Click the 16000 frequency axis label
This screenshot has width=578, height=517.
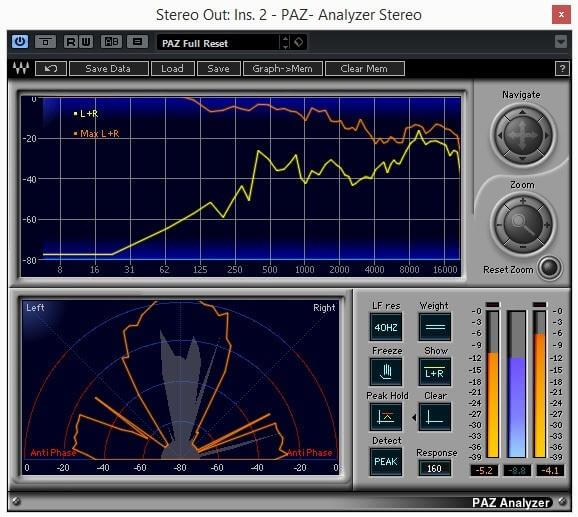[445, 270]
